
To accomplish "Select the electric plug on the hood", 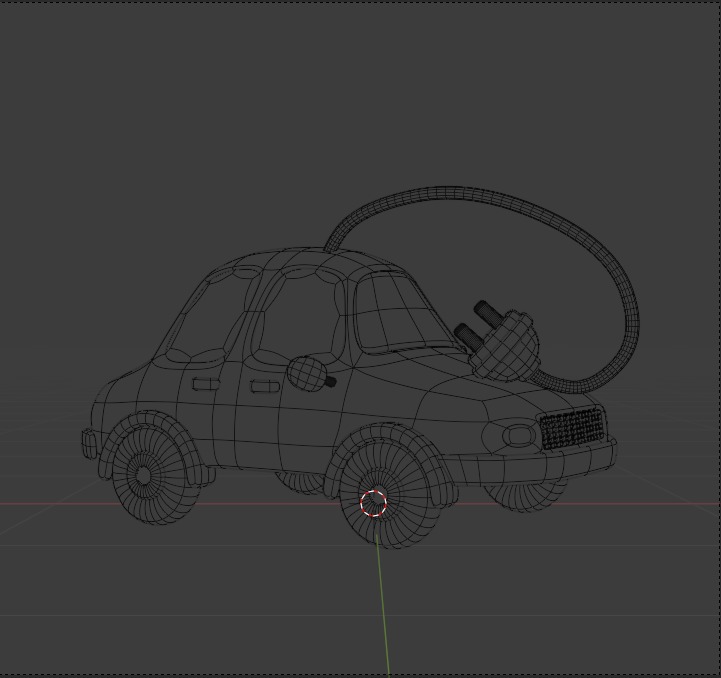I will pyautogui.click(x=498, y=342).
